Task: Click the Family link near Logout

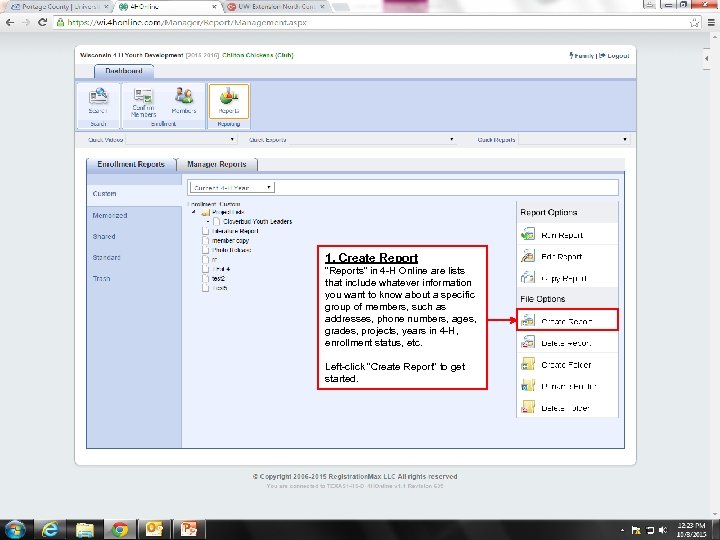Action: [582, 56]
